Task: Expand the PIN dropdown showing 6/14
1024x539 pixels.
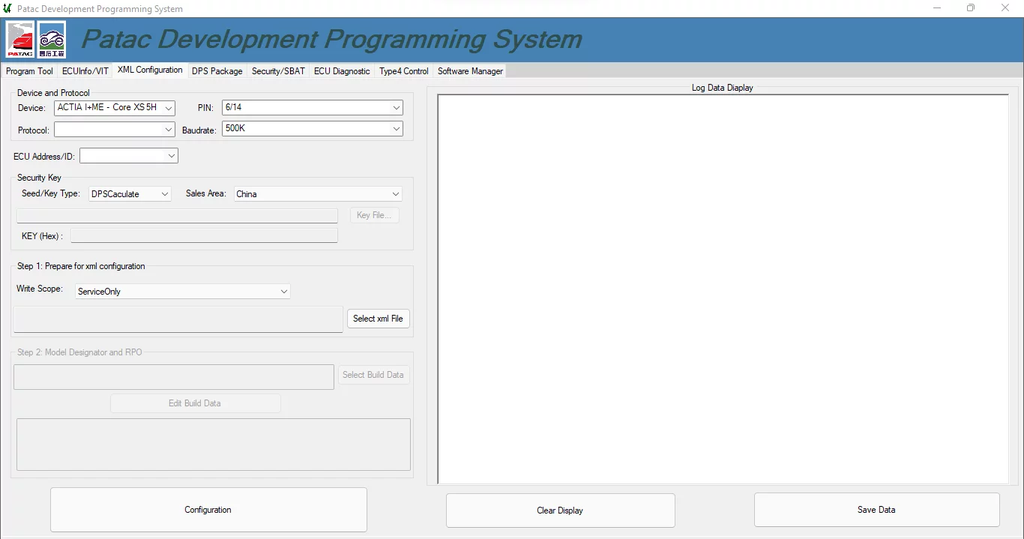Action: pos(312,108)
